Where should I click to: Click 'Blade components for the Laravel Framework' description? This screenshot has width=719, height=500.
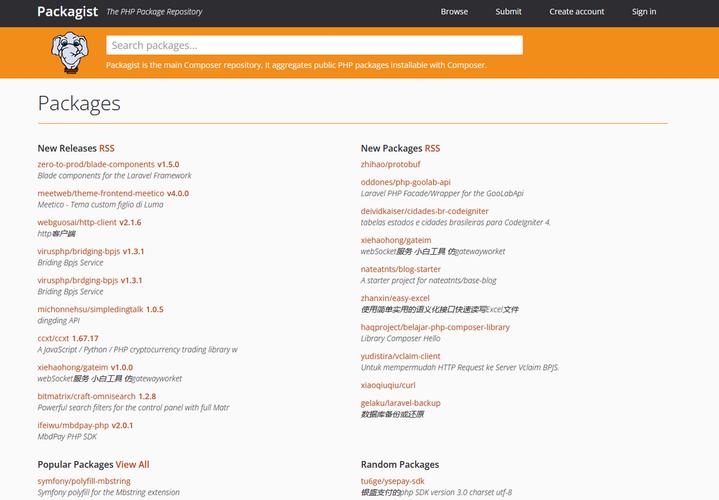click(115, 175)
